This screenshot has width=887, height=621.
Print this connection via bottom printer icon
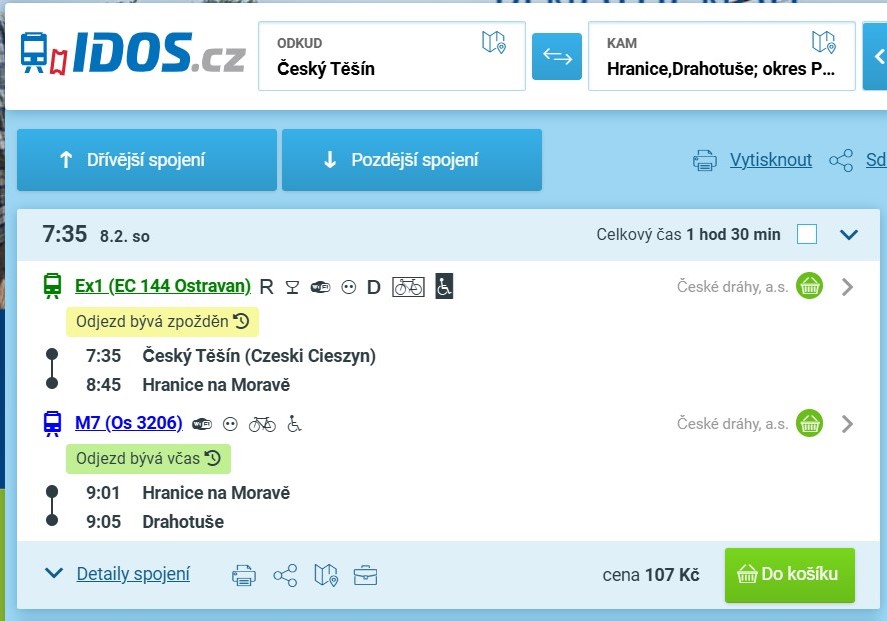click(244, 576)
